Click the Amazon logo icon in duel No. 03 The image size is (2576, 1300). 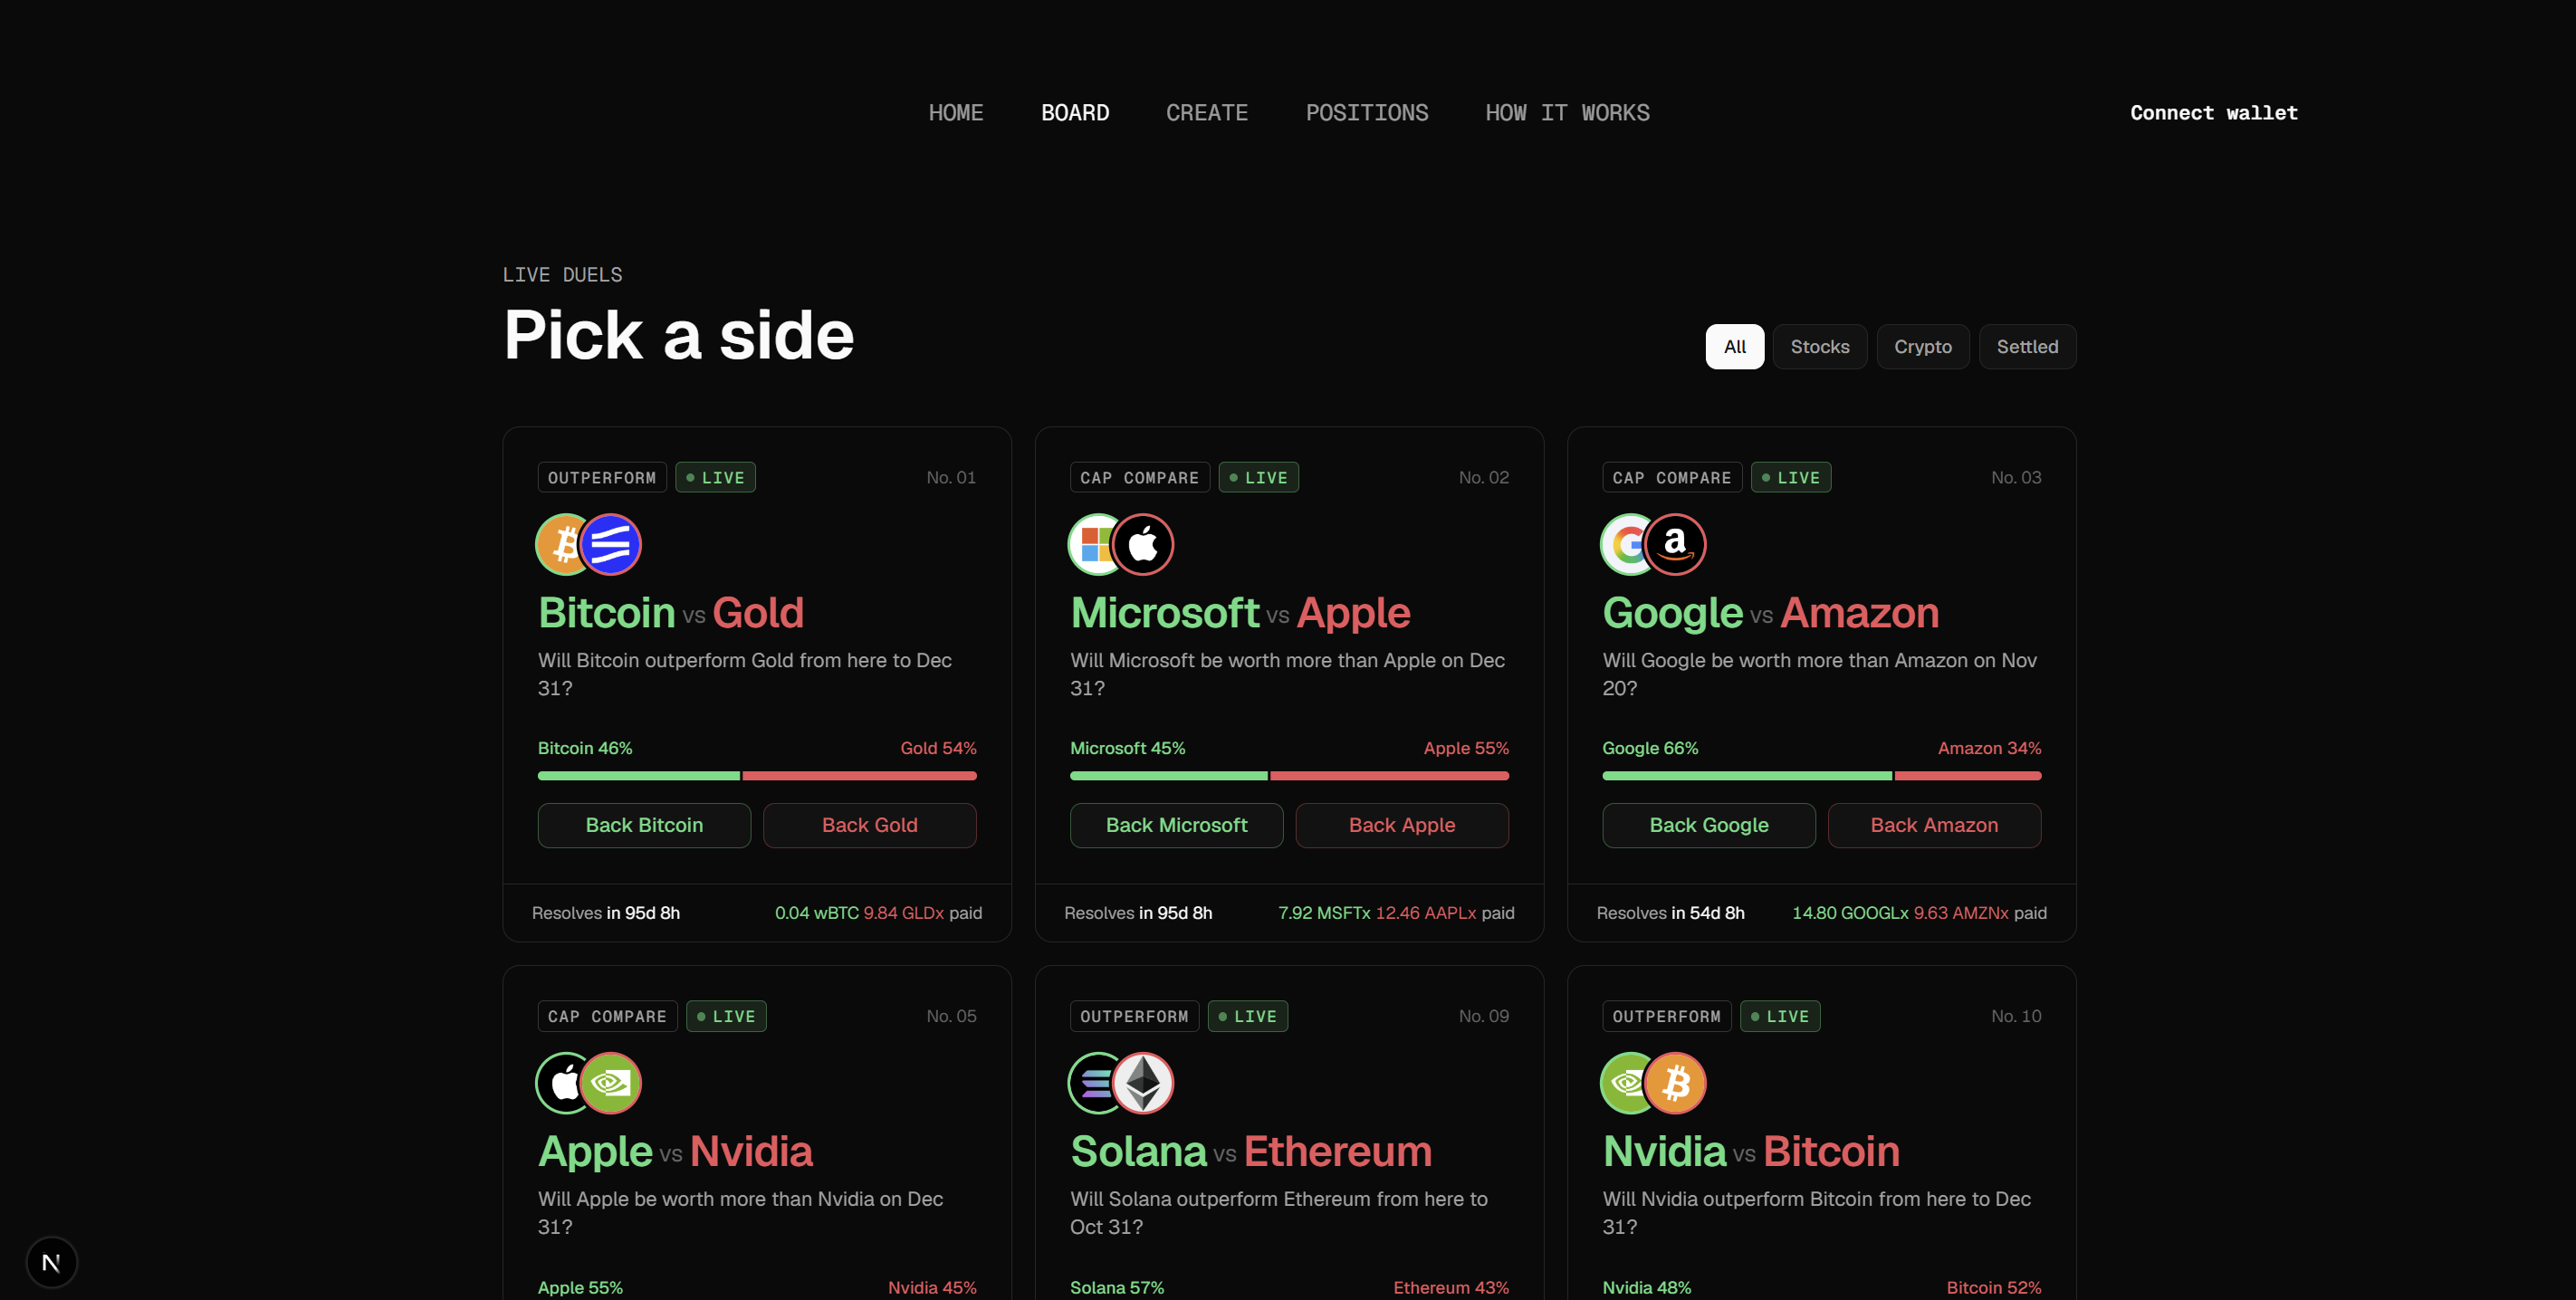(x=1675, y=545)
